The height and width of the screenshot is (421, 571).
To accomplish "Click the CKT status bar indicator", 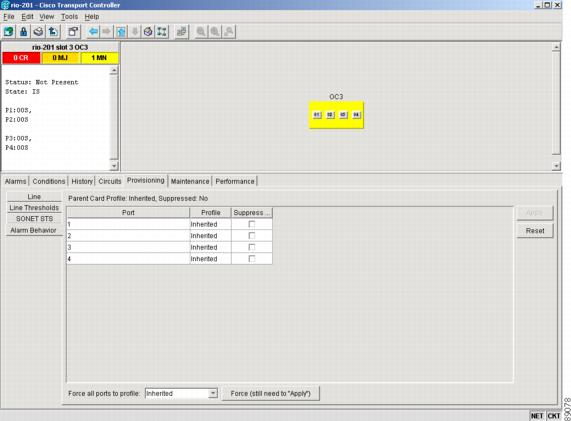I will coord(554,416).
